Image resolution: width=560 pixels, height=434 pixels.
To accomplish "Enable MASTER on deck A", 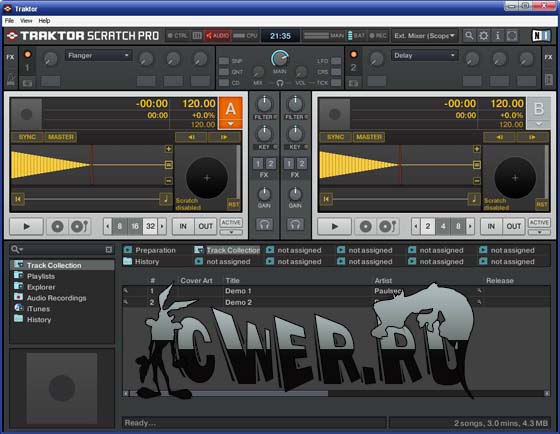I will [x=61, y=137].
